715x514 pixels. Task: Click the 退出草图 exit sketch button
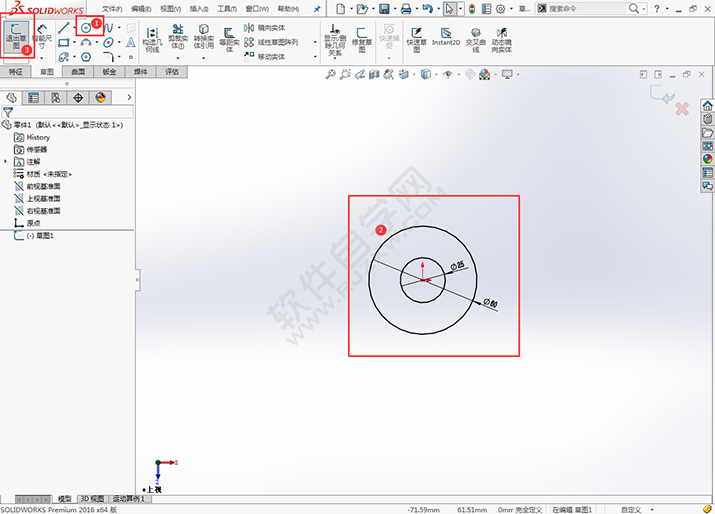pos(16,36)
